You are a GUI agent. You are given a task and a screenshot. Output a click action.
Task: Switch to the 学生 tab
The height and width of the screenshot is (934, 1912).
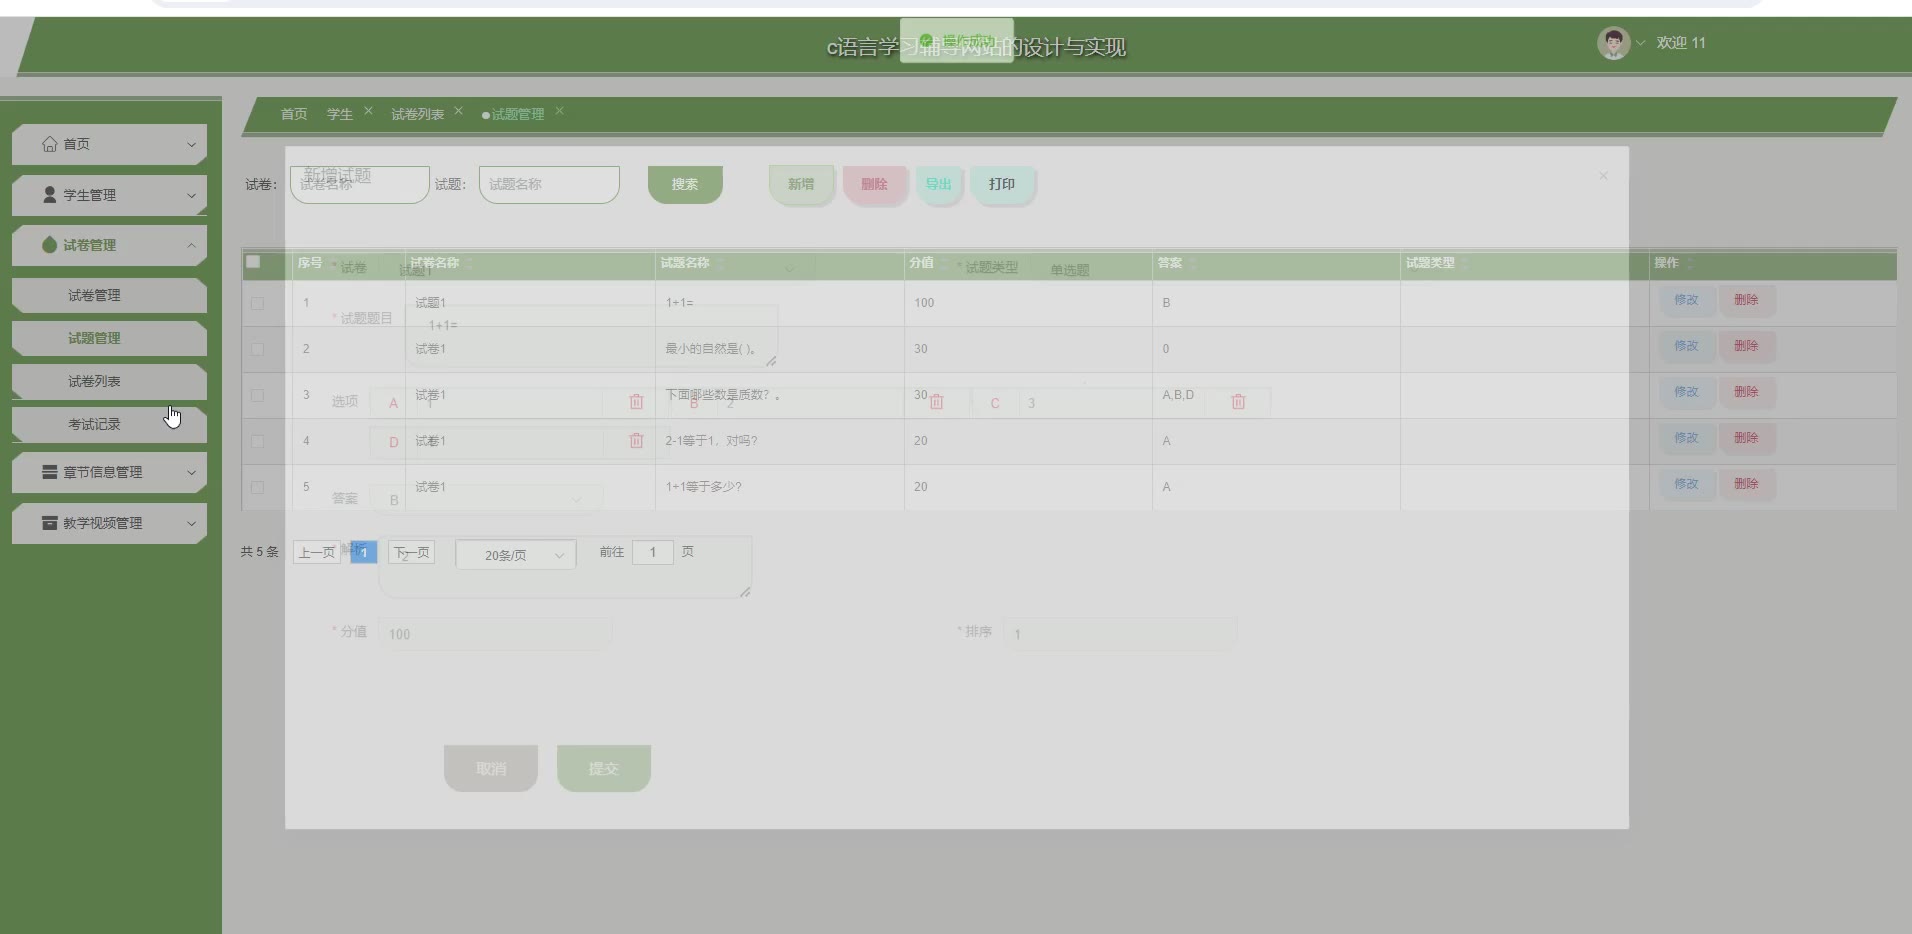pyautogui.click(x=340, y=114)
